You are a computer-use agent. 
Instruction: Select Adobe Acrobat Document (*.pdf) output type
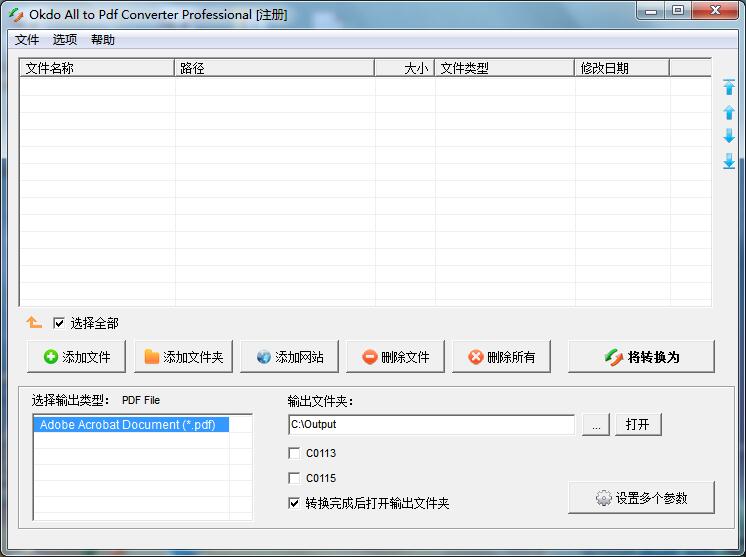(131, 424)
